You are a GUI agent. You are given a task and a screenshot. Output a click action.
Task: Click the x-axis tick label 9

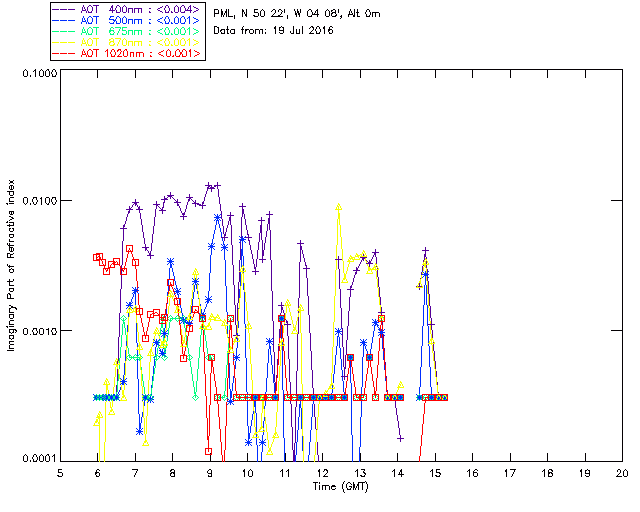tap(210, 473)
